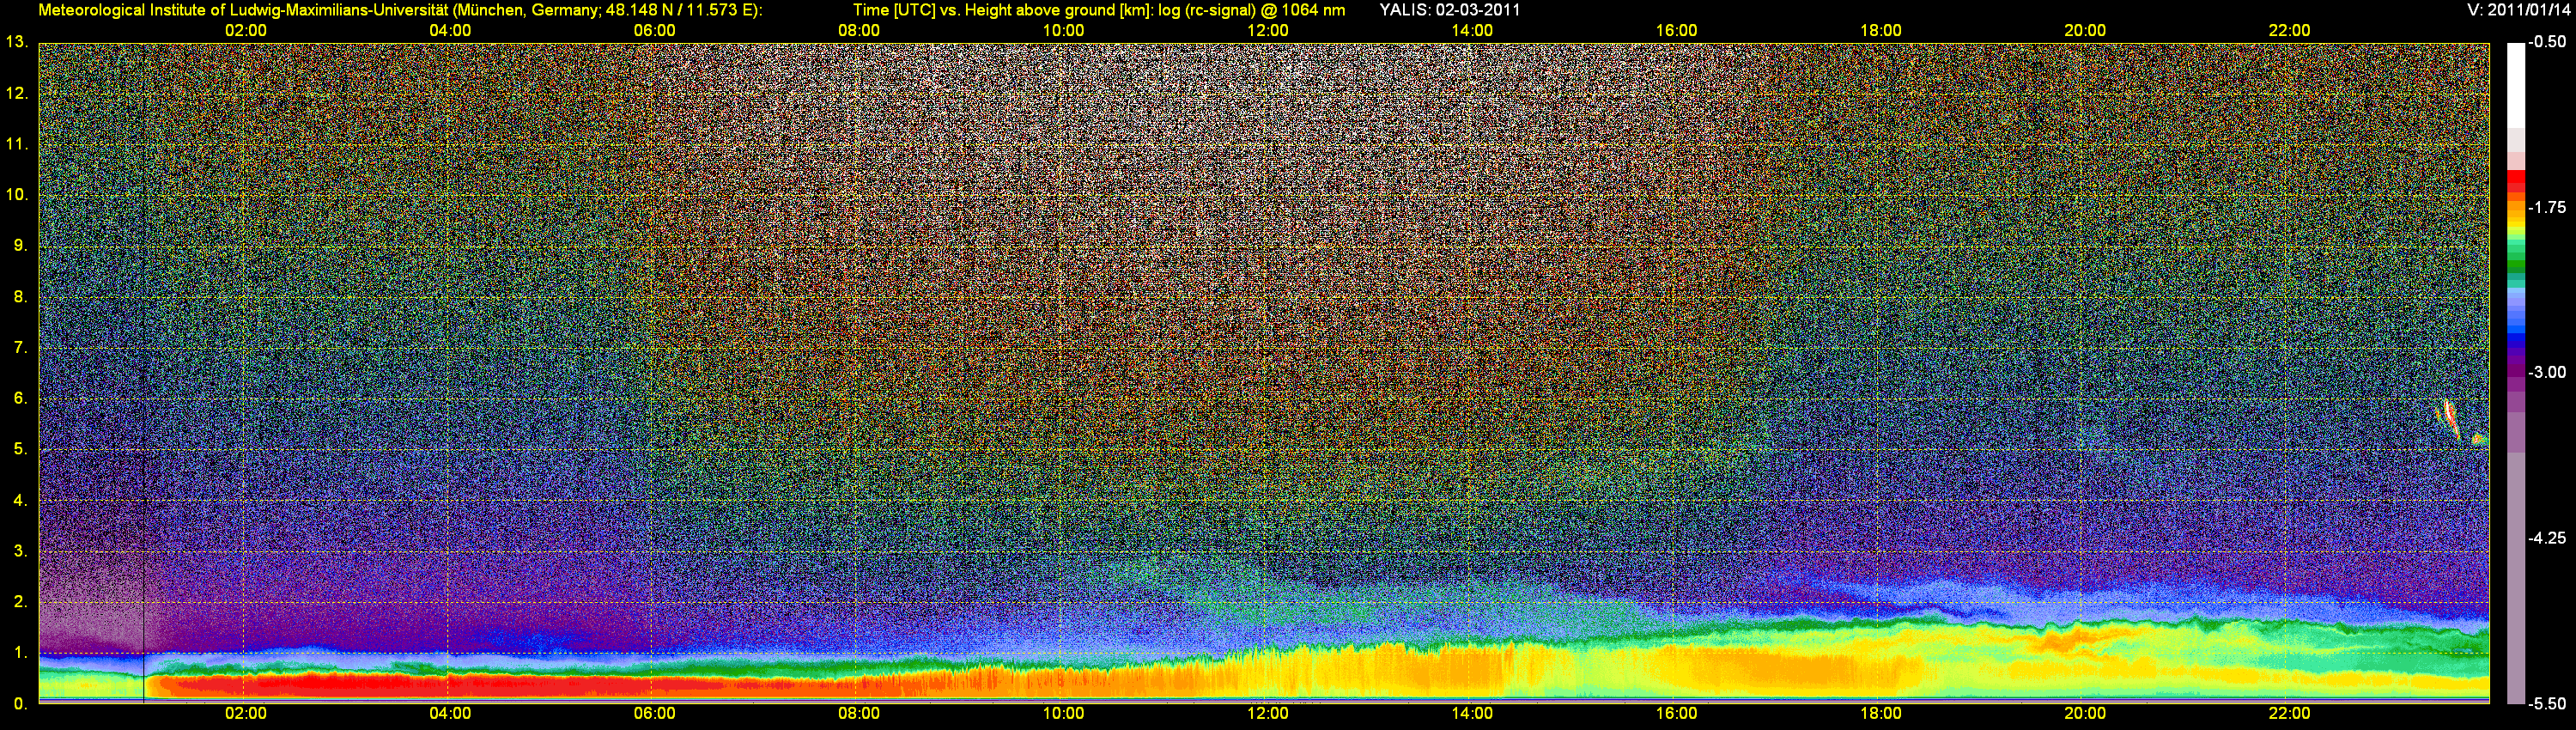Click the 8. km height axis label
The image size is (2576, 730).
coord(19,297)
